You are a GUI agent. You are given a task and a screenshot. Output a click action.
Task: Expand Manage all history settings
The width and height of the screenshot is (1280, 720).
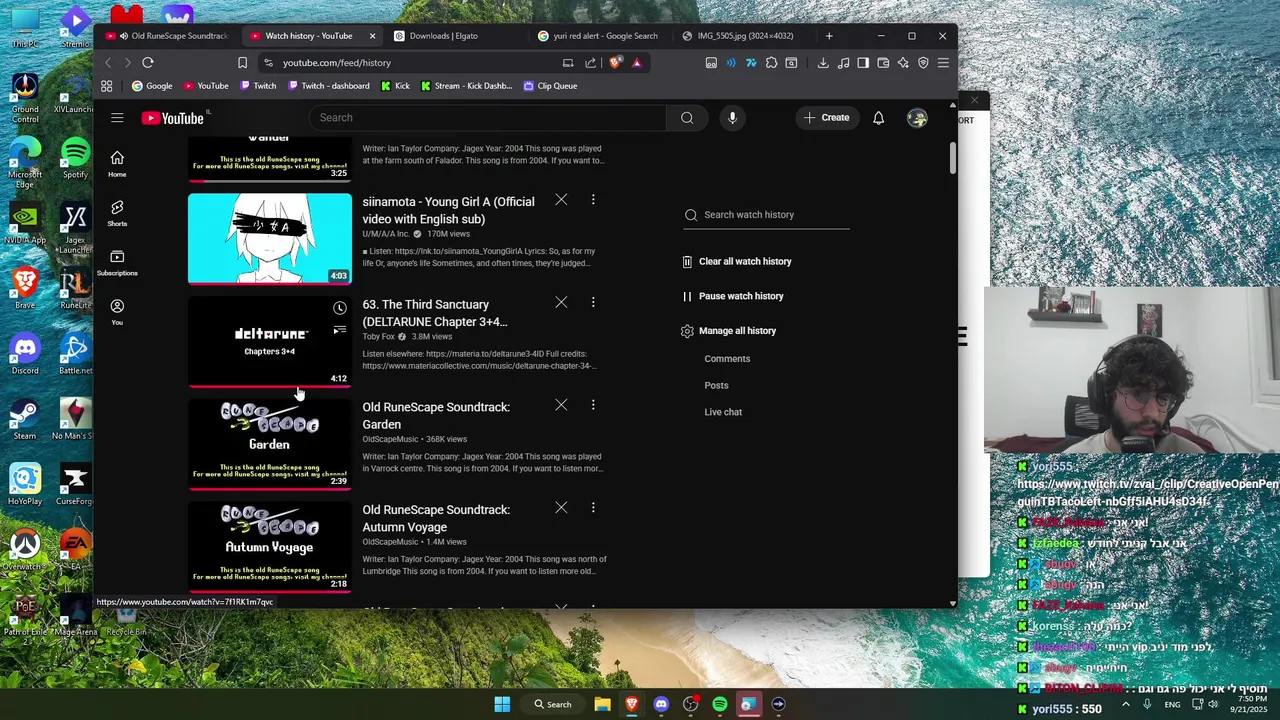tap(729, 331)
